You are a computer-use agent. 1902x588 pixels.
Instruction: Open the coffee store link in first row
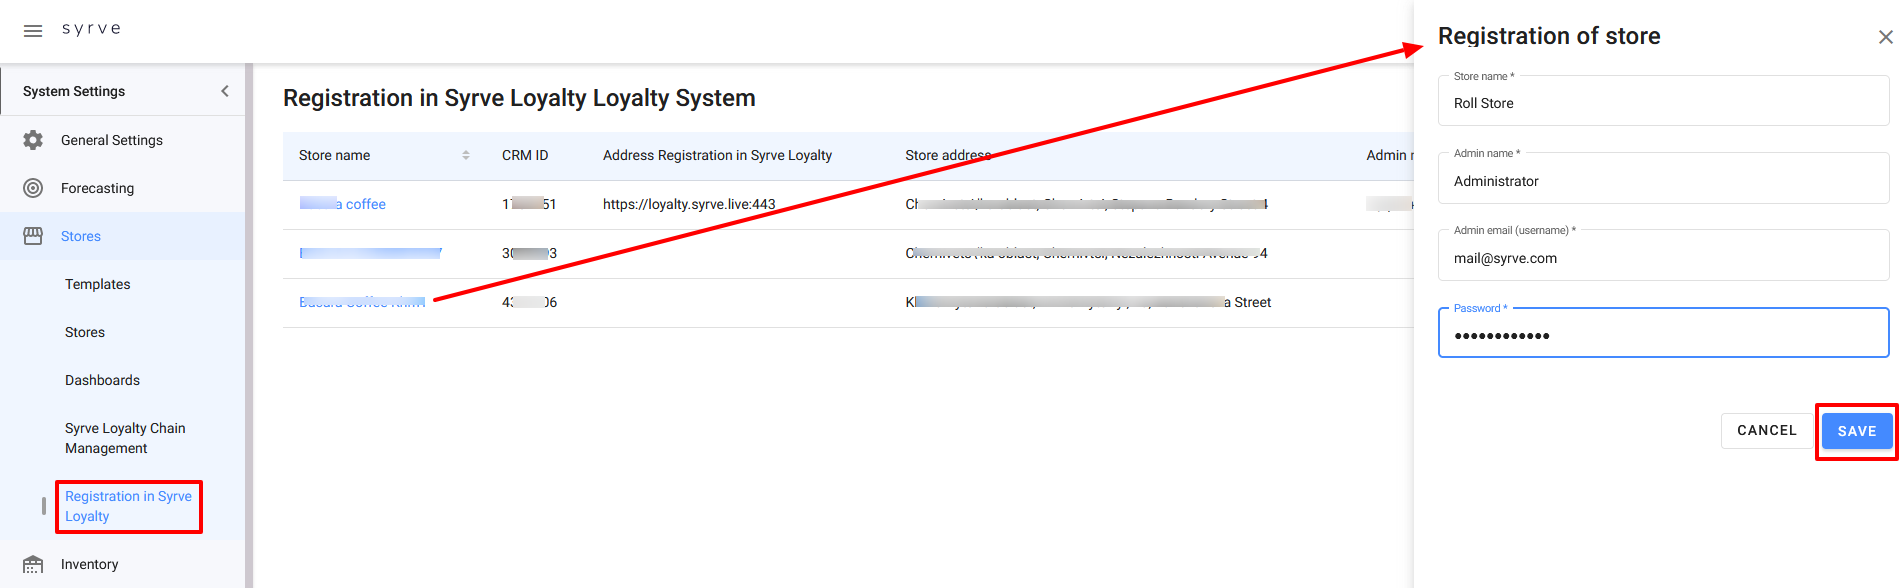point(343,204)
